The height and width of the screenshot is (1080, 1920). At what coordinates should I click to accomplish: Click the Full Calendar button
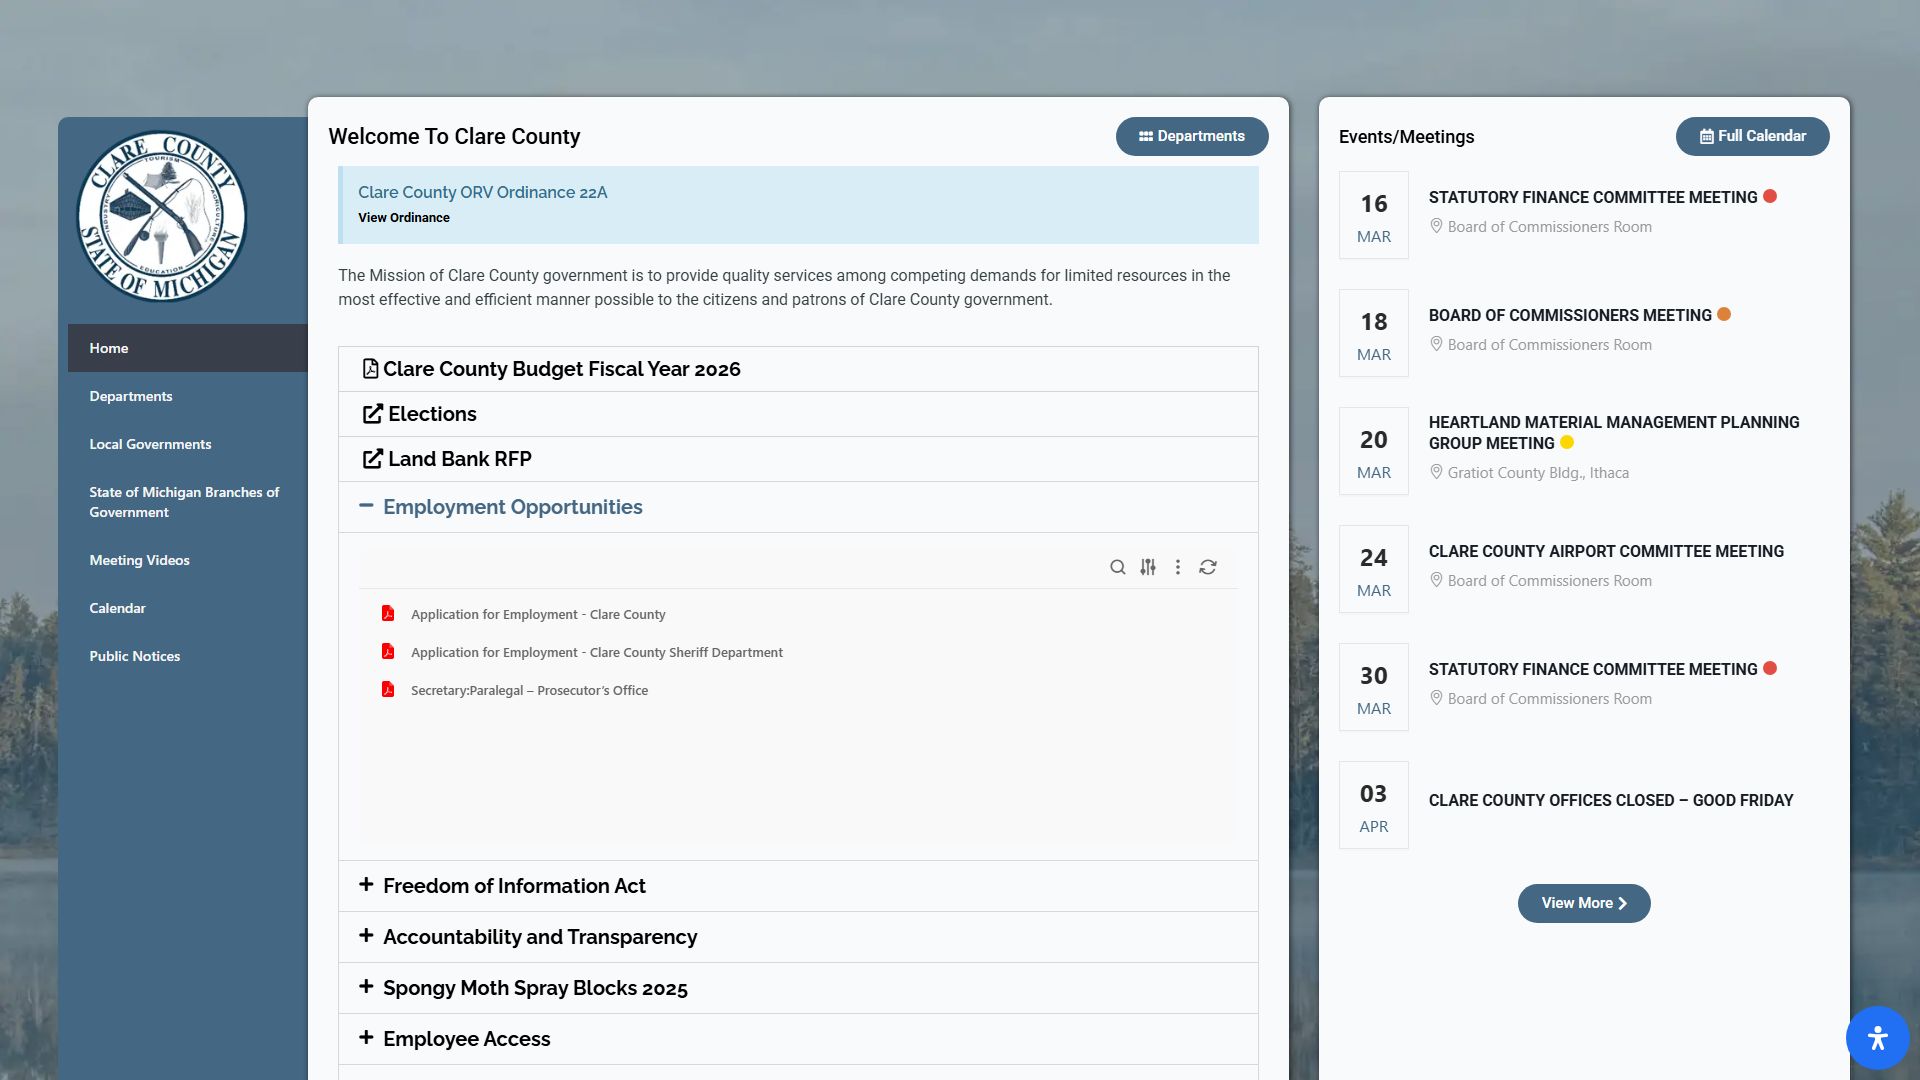[x=1751, y=136]
